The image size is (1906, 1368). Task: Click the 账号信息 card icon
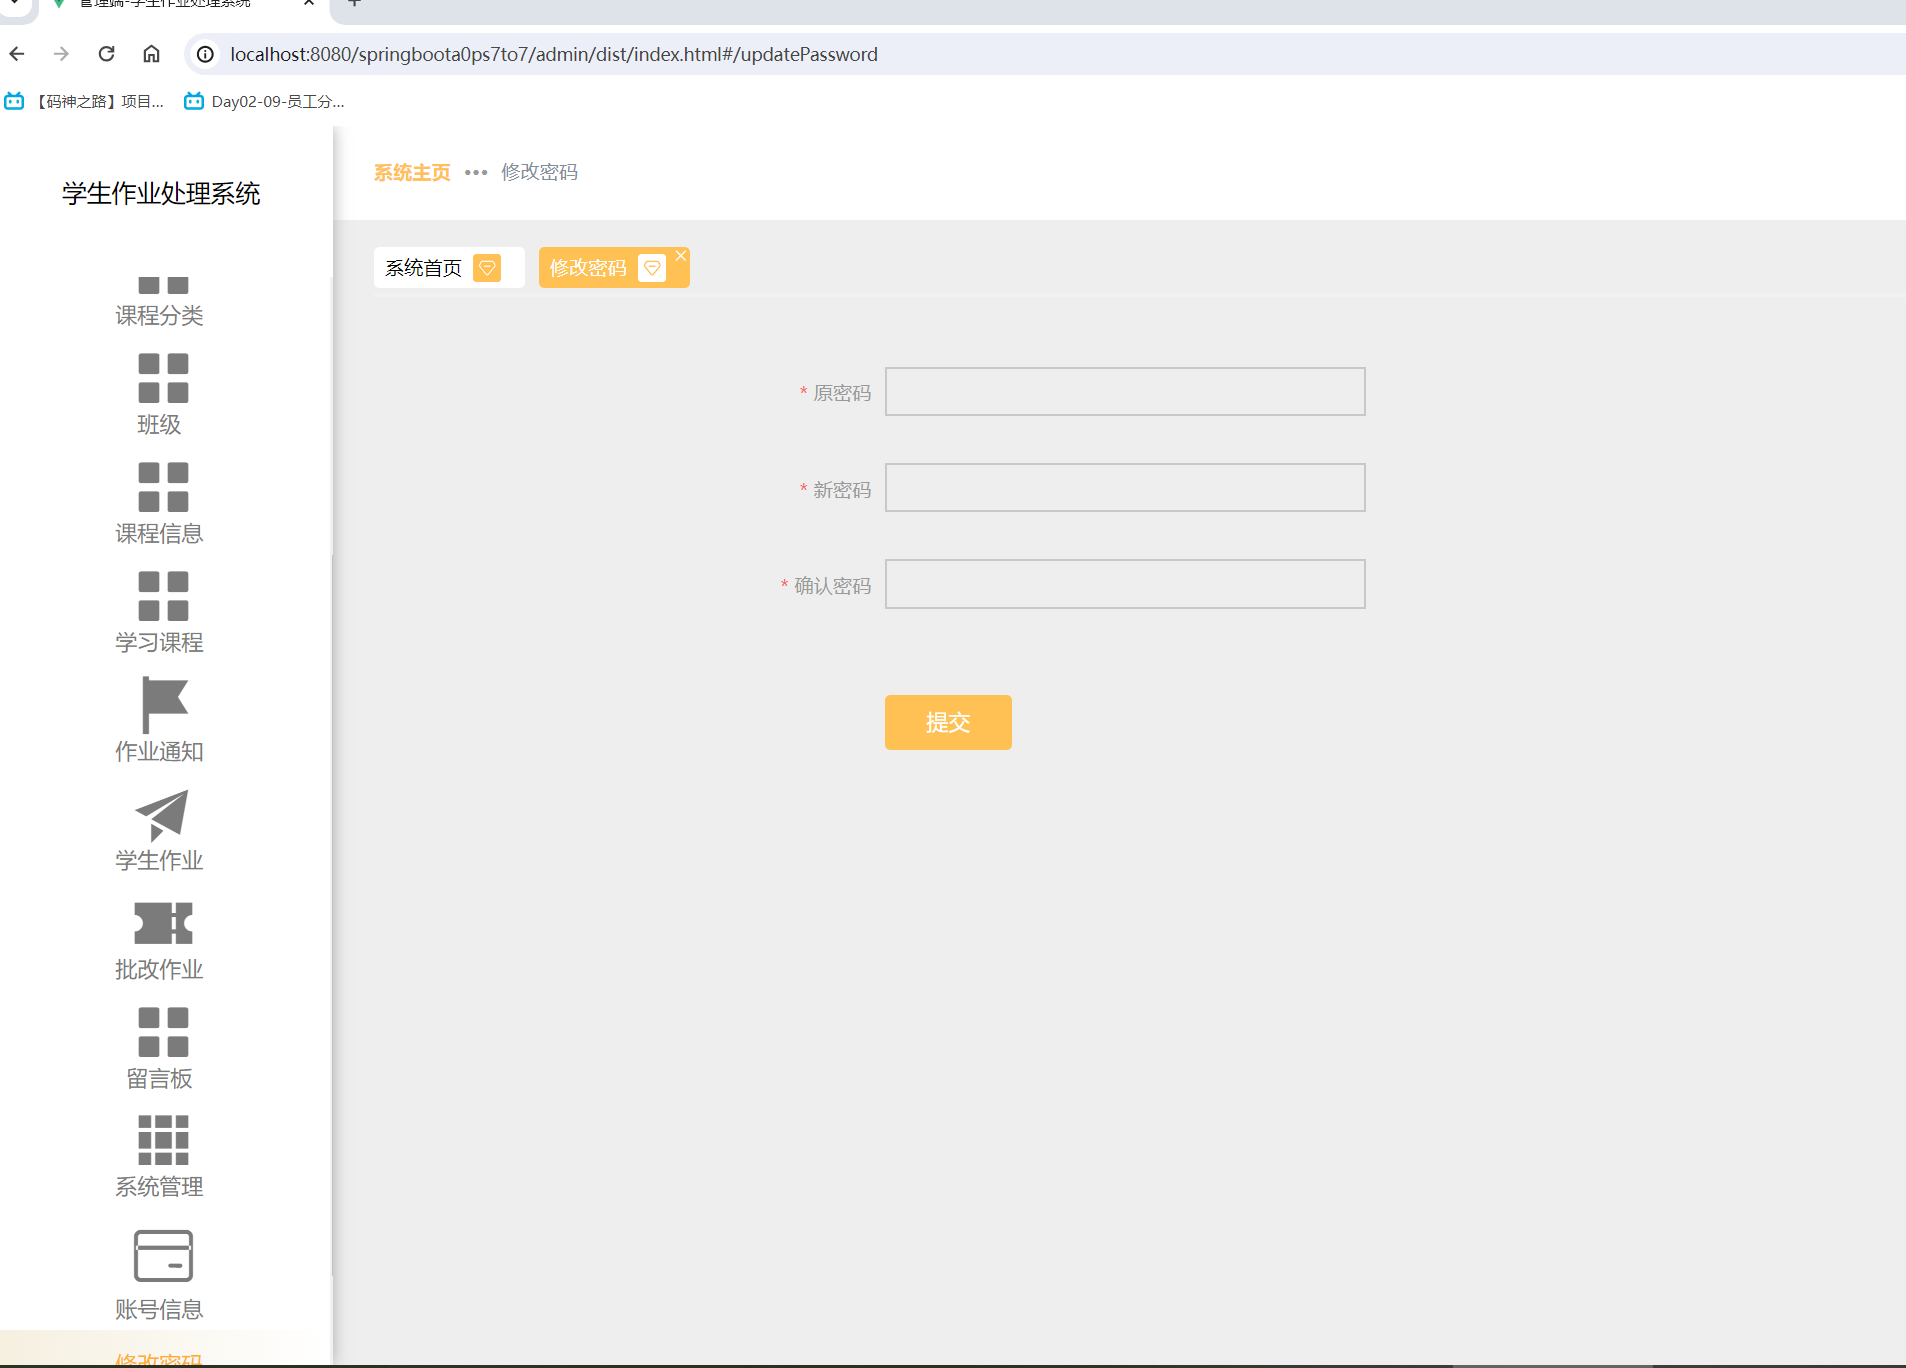coord(163,1256)
